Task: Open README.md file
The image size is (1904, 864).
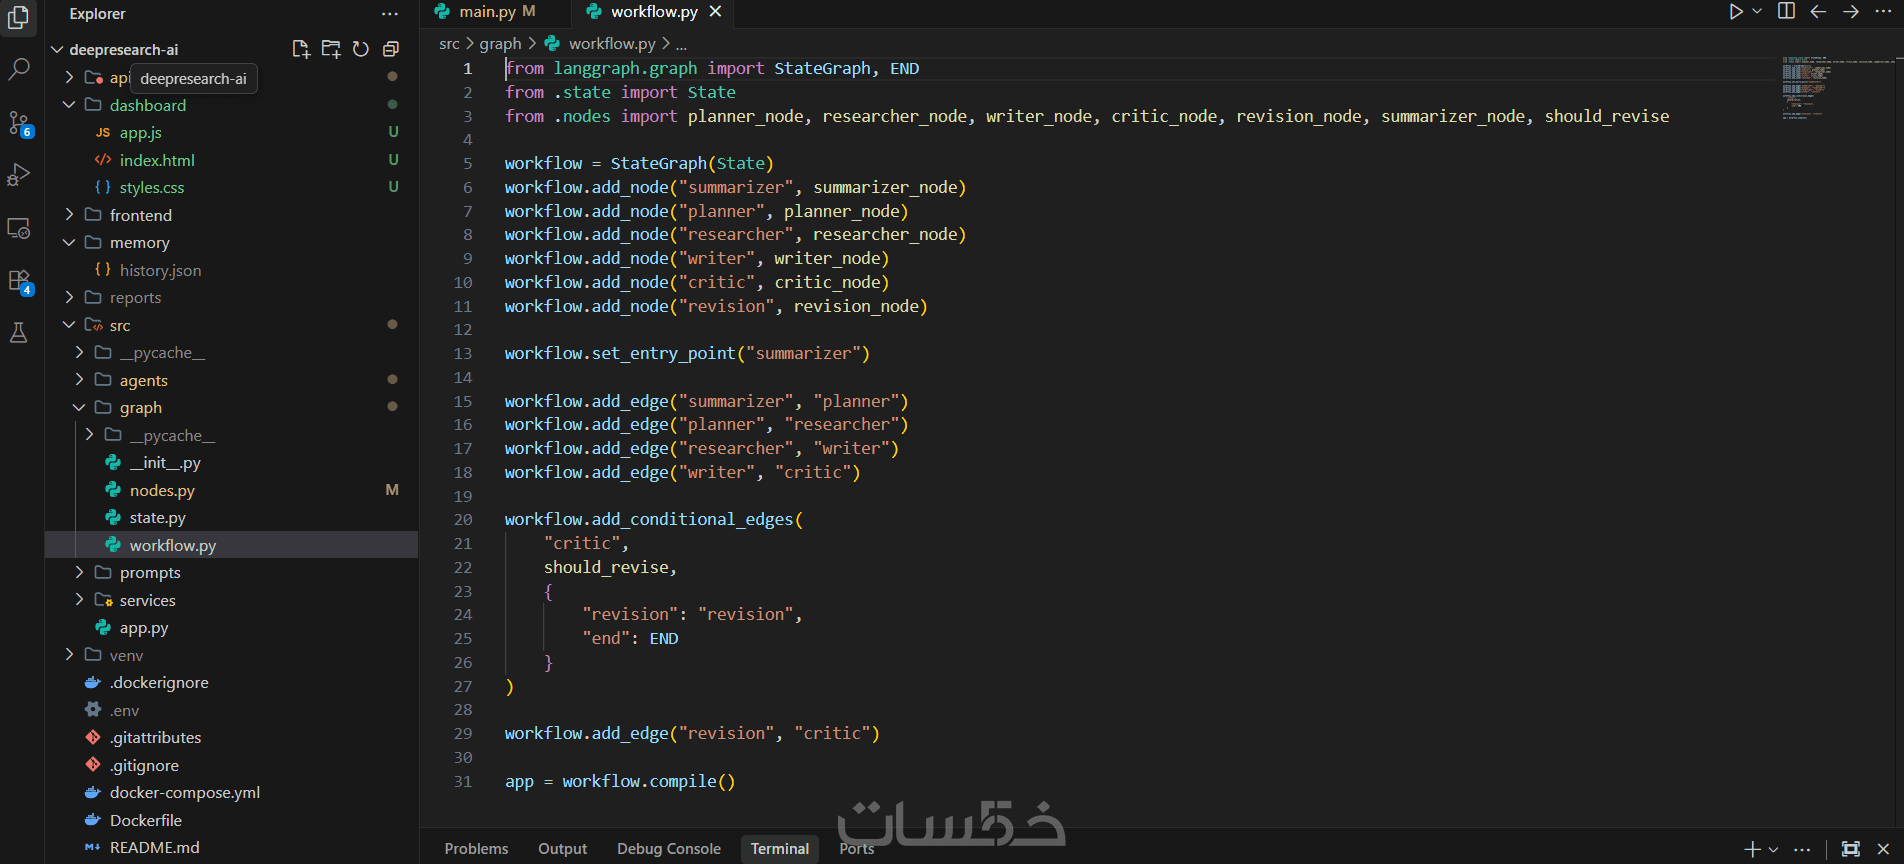Action: coord(231,848)
